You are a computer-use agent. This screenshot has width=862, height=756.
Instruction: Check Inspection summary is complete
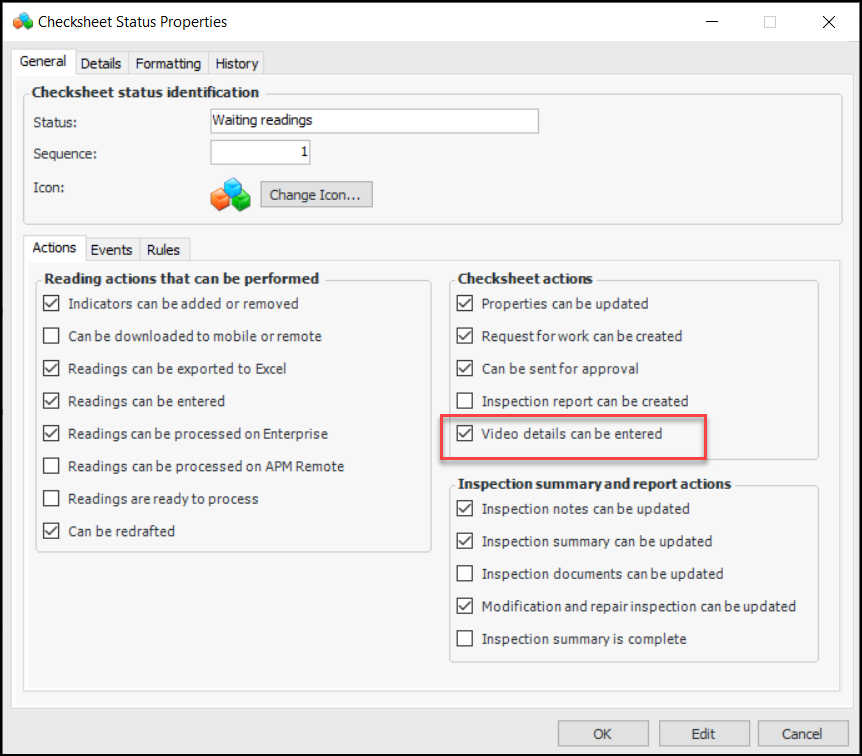point(465,638)
